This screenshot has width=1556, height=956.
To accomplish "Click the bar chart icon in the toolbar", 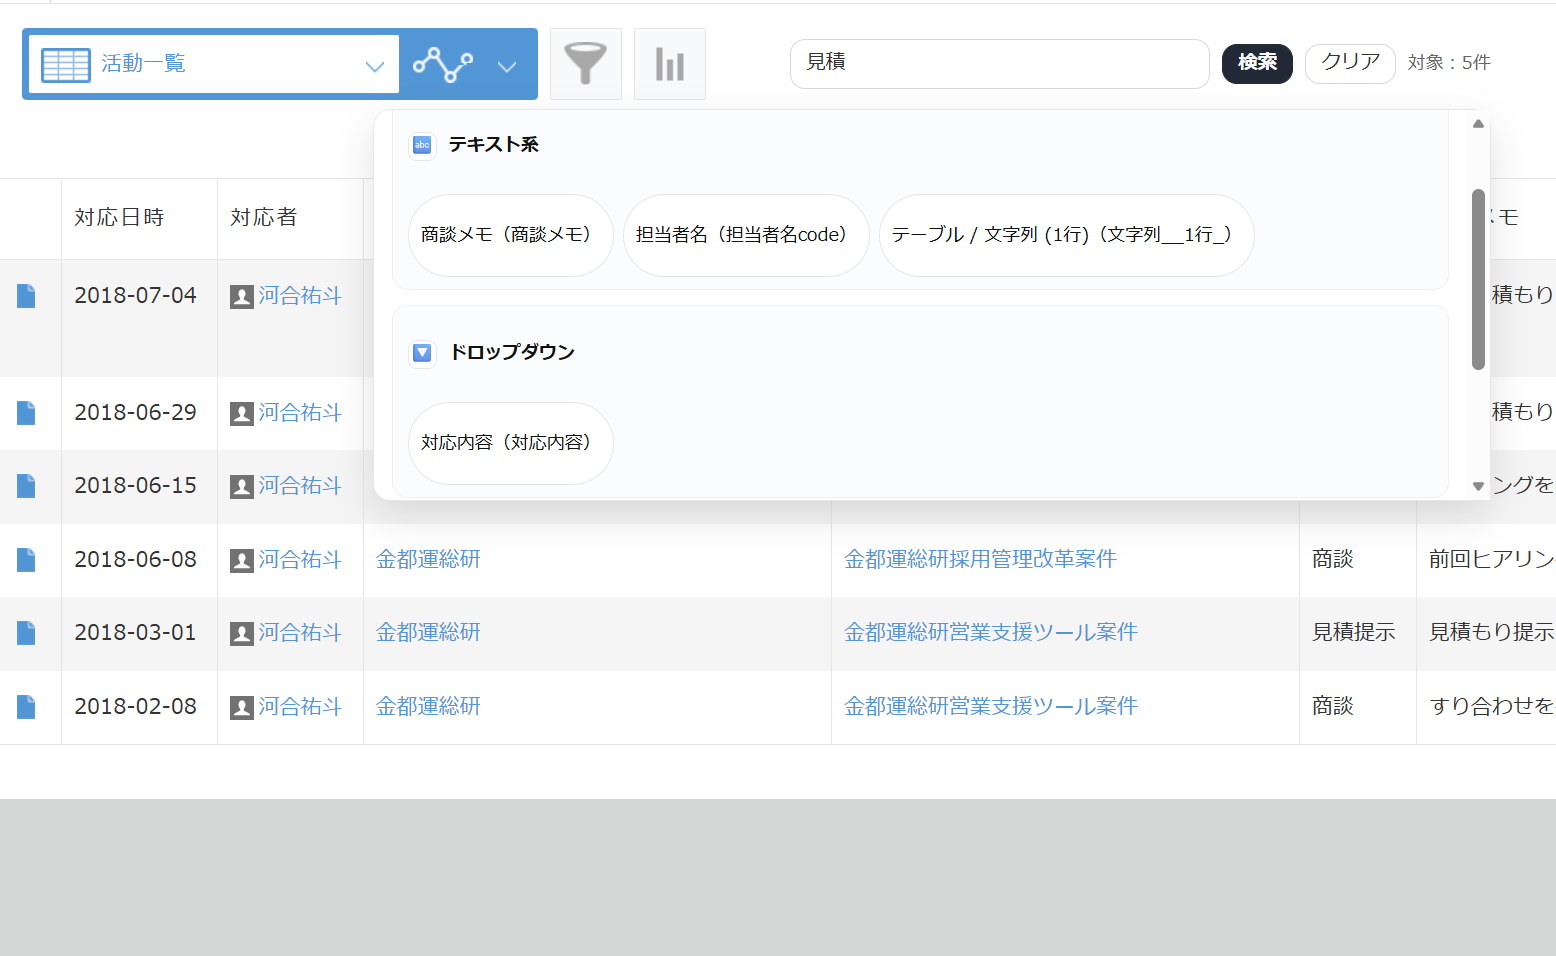I will 669,63.
